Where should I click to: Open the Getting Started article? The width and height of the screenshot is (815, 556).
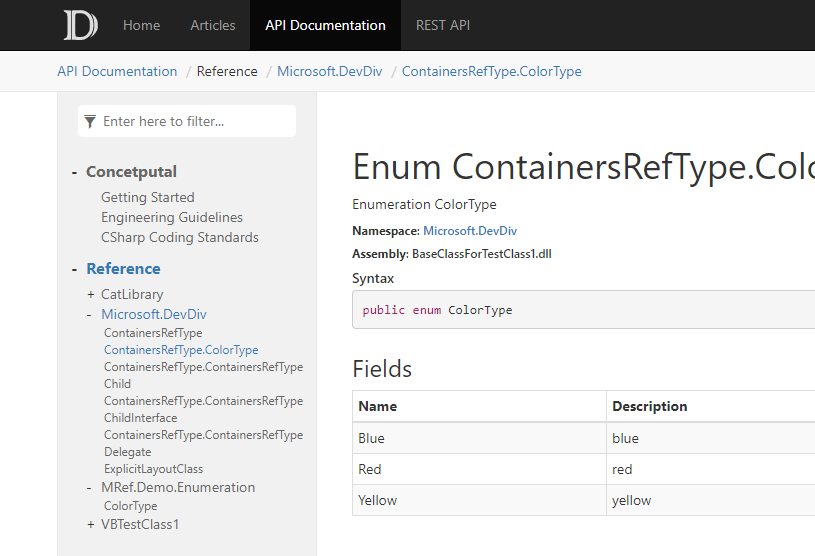[148, 197]
